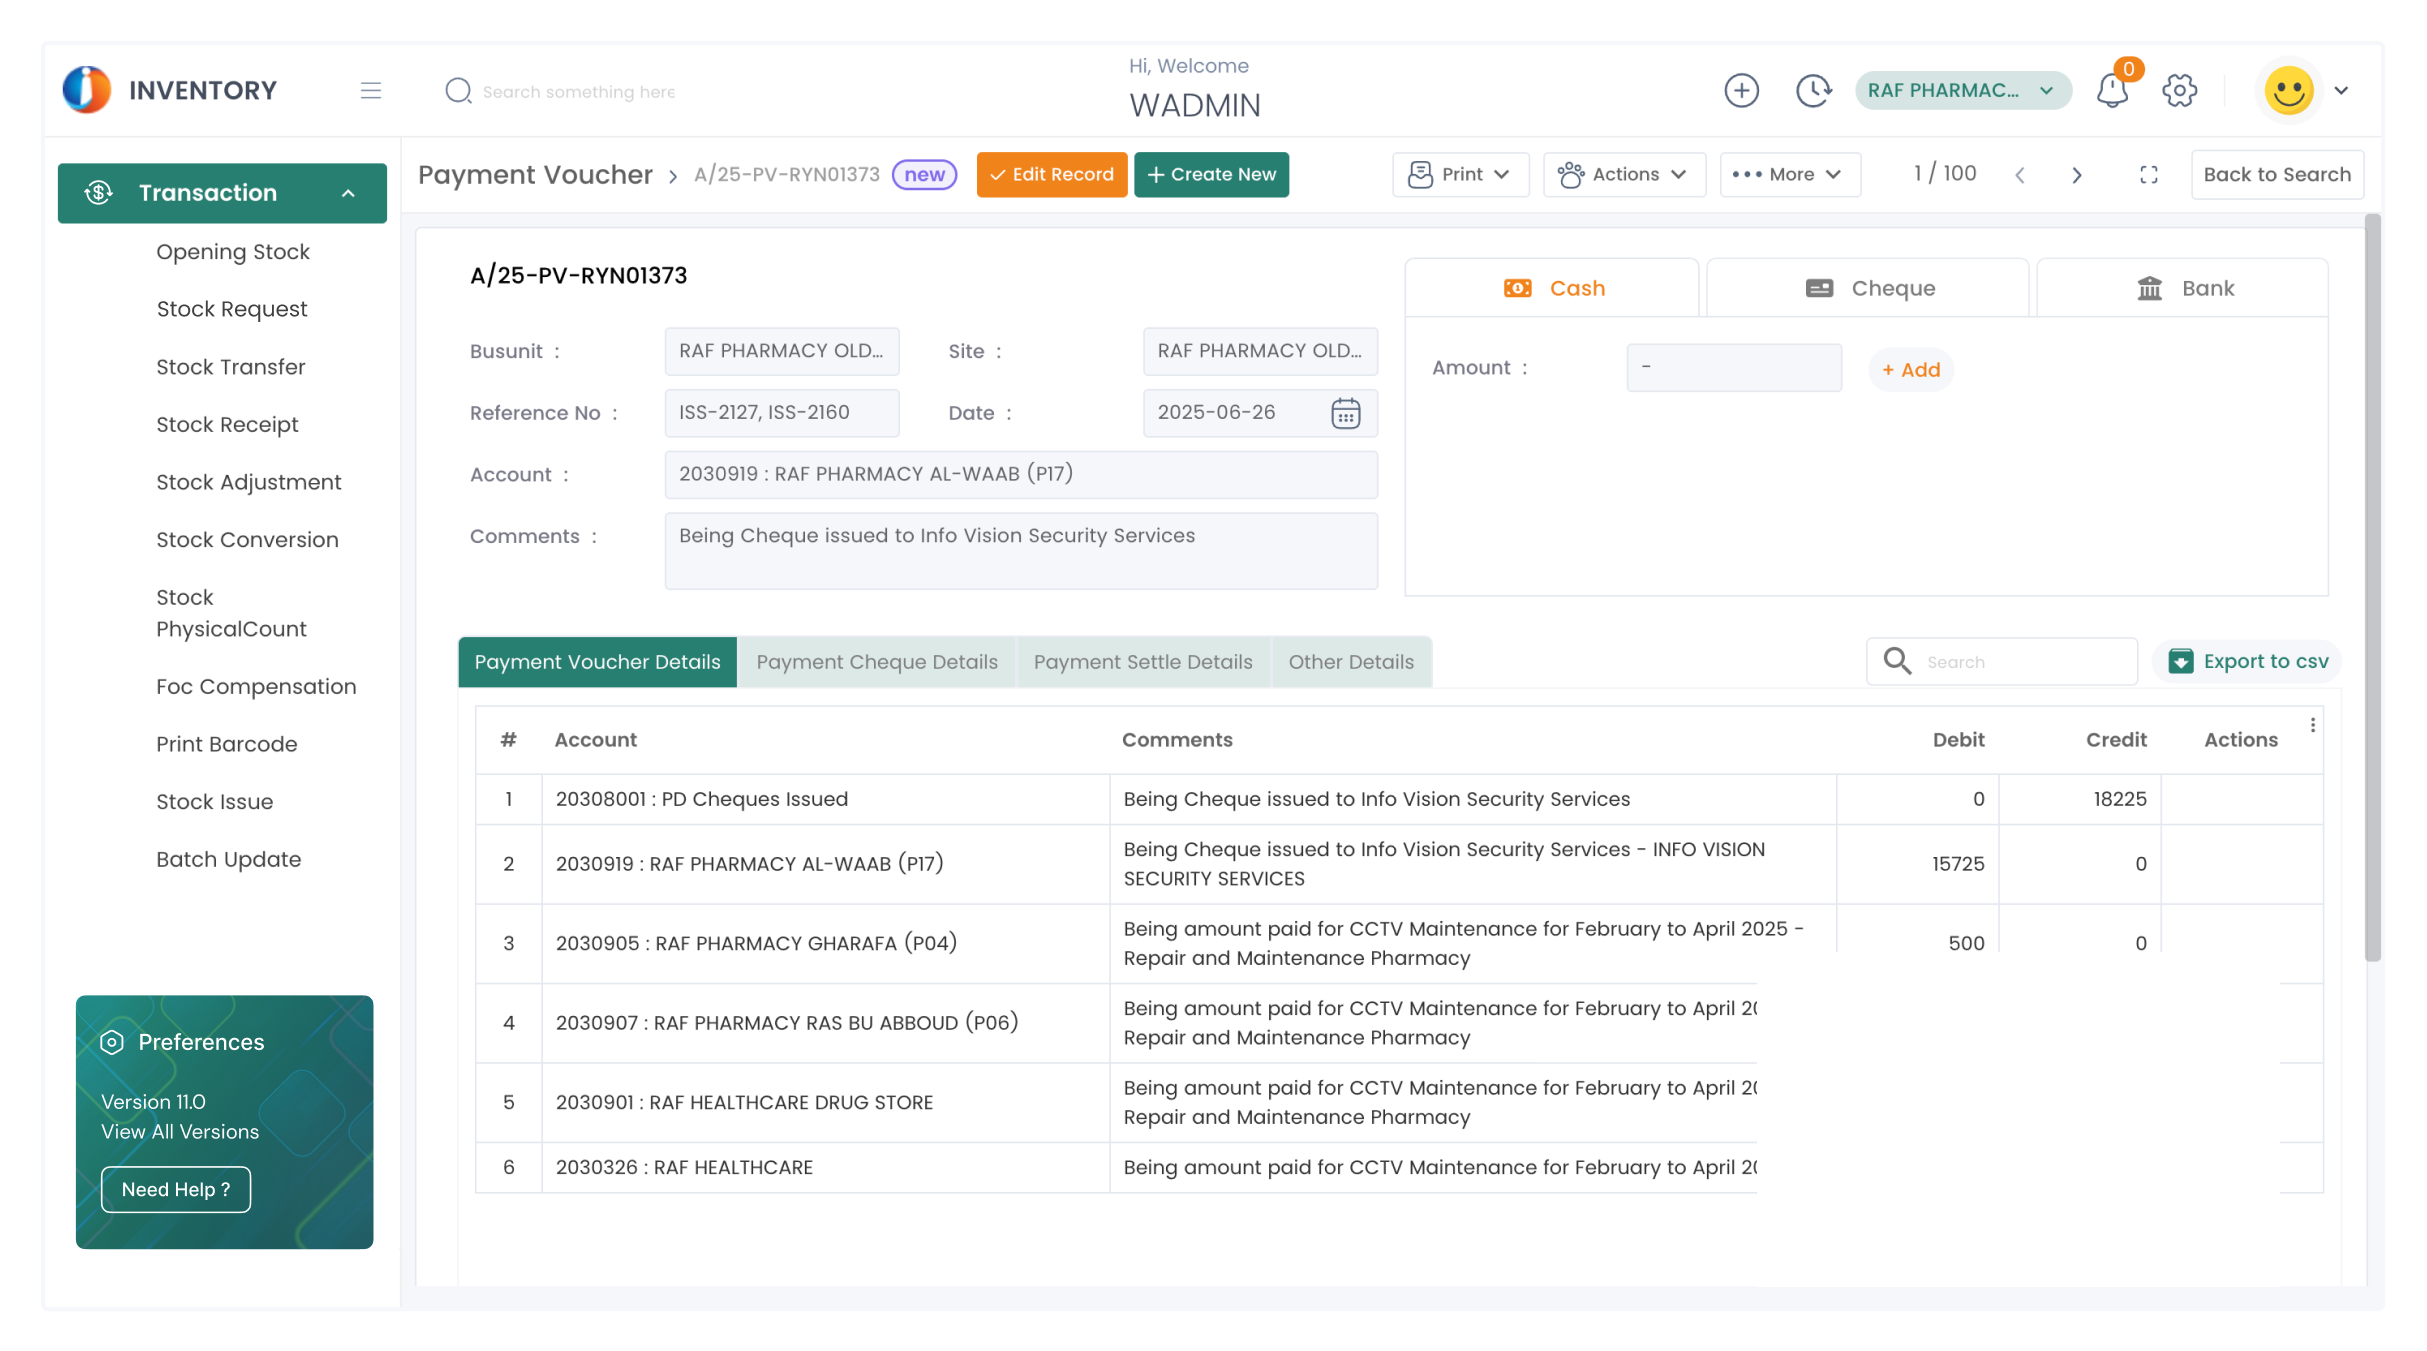Open the RAF PHARMAC... company dropdown
The image size is (2427, 1351).
[1962, 91]
